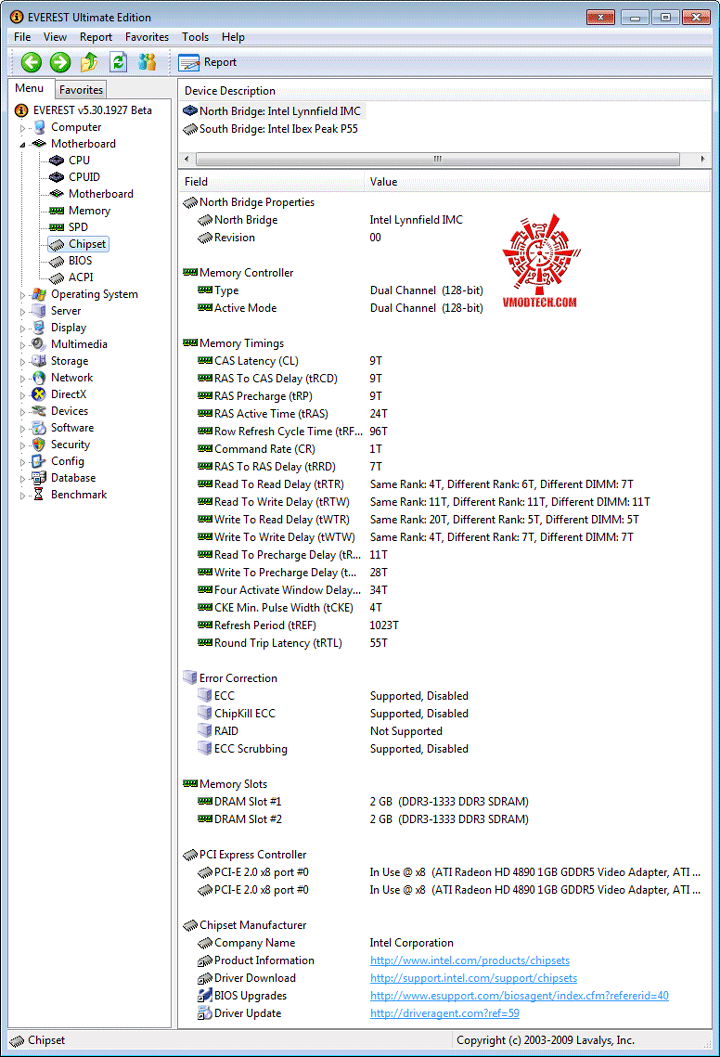This screenshot has width=720, height=1057.
Task: Click the Up folder toolbar icon
Action: coord(89,62)
